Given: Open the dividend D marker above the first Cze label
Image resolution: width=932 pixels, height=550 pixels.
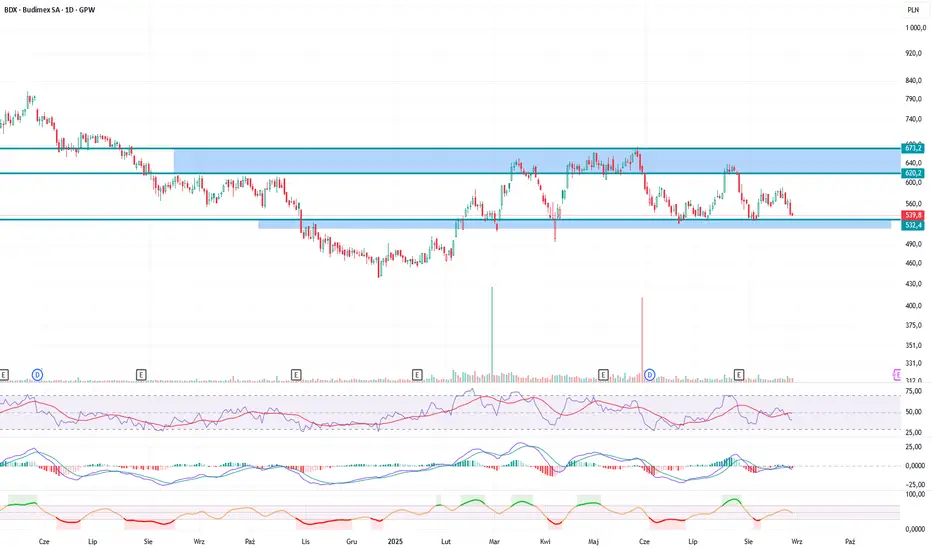Looking at the screenshot, I should pos(37,375).
